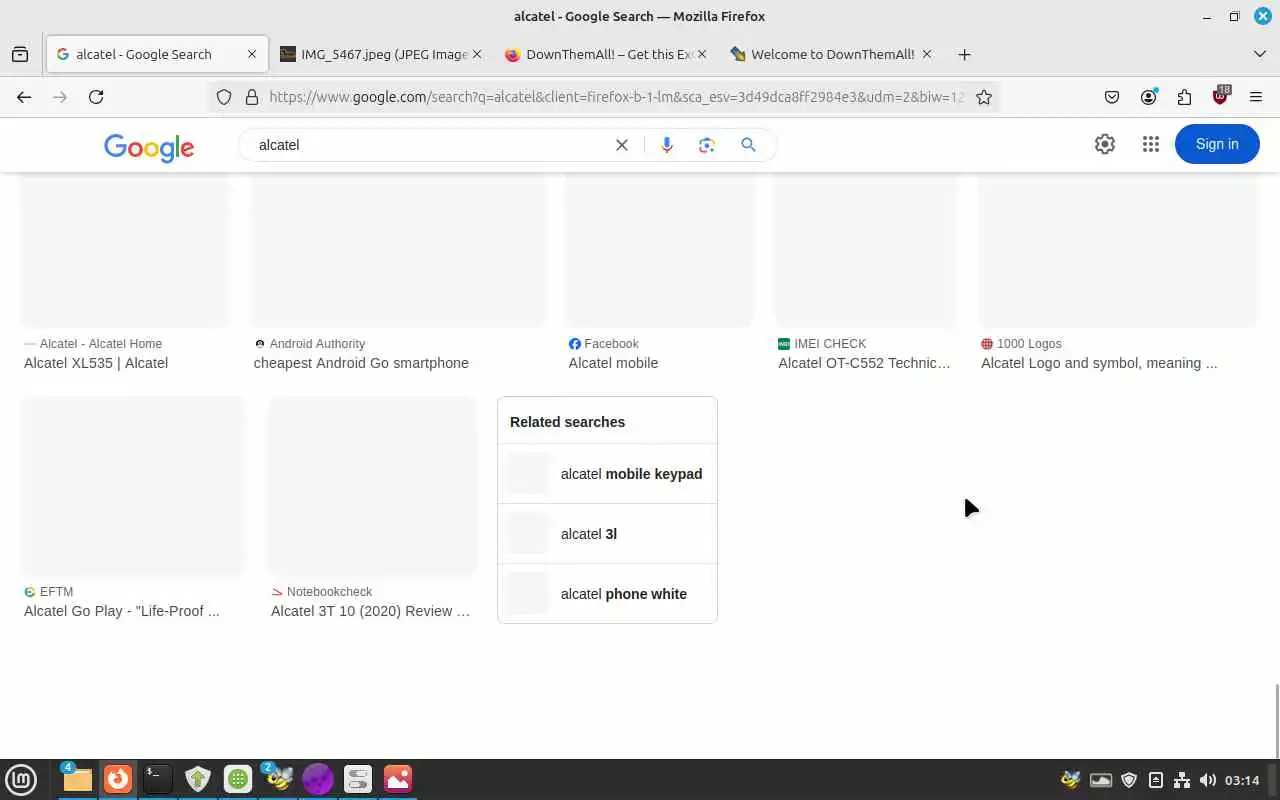This screenshot has height=800, width=1280.
Task: Select related search alcatel mobile keypad
Action: pyautogui.click(x=607, y=474)
